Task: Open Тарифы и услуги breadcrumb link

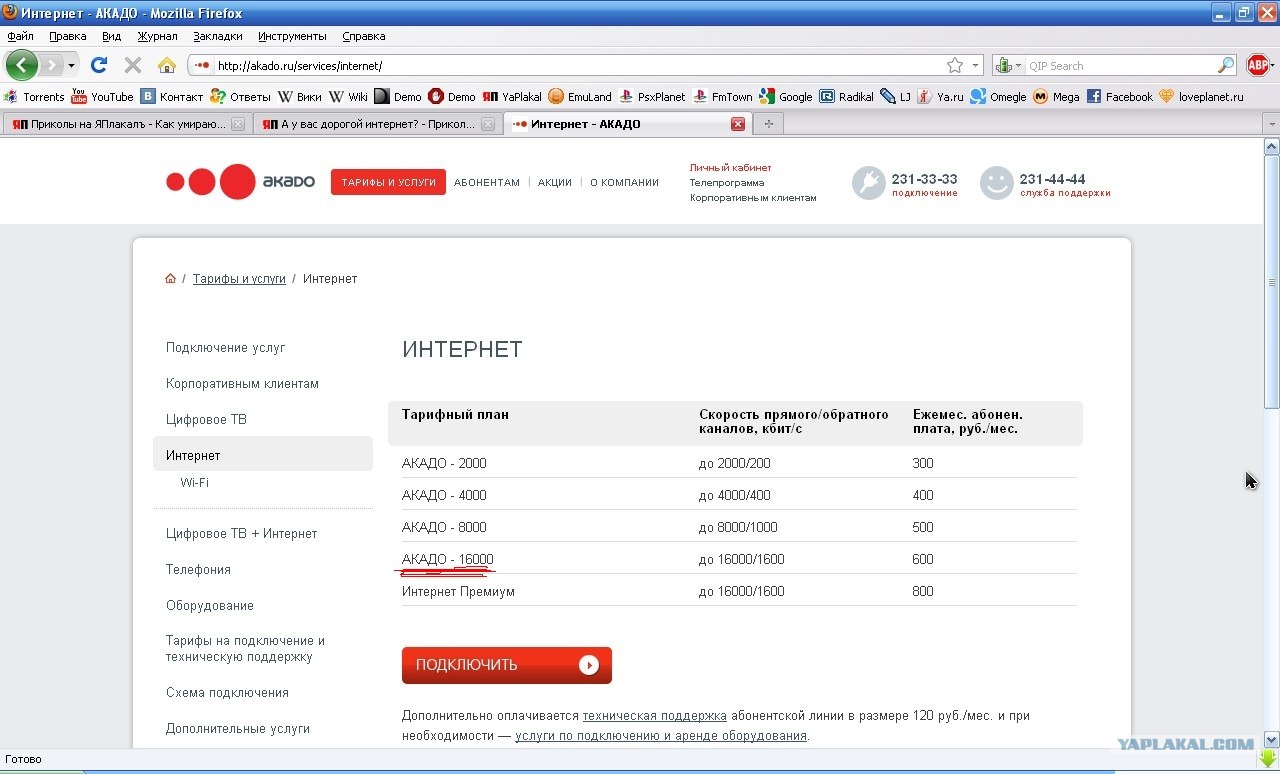Action: (239, 279)
